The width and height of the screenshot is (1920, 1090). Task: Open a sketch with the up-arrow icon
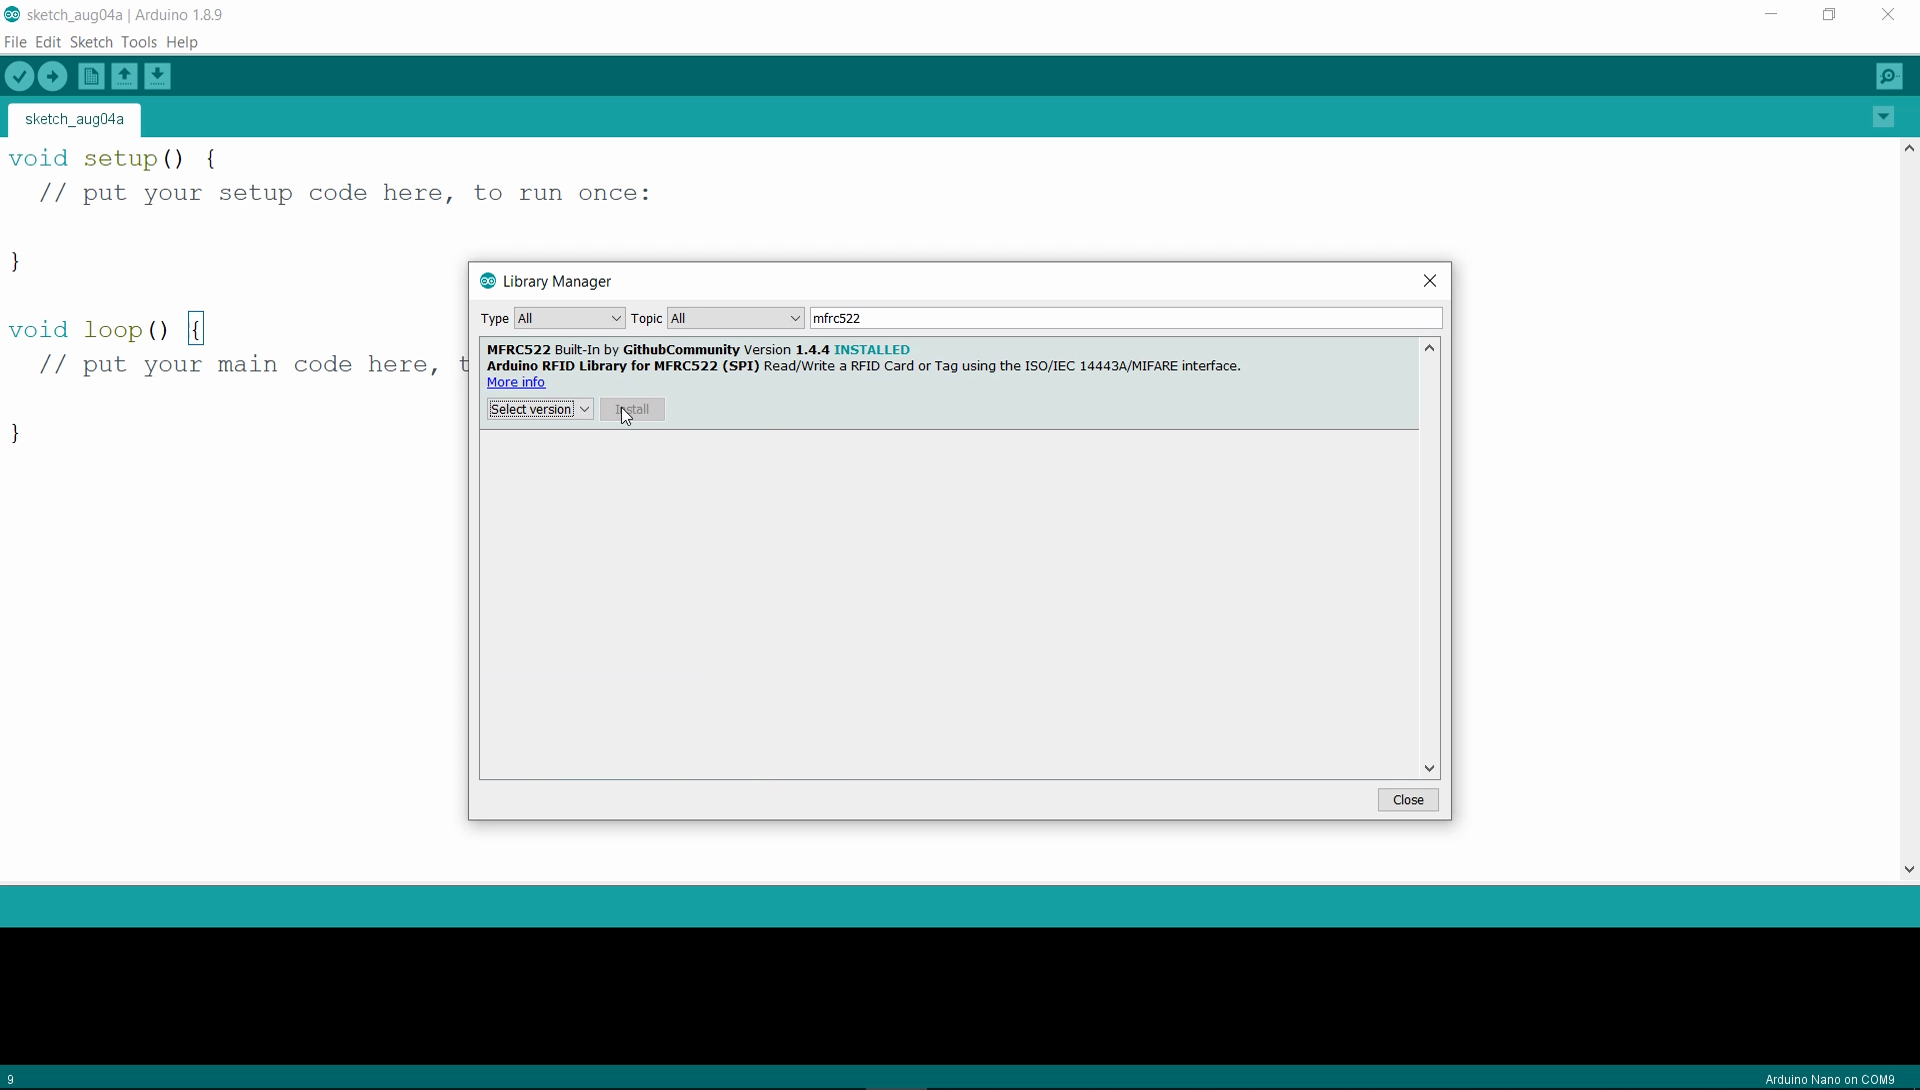click(x=124, y=76)
